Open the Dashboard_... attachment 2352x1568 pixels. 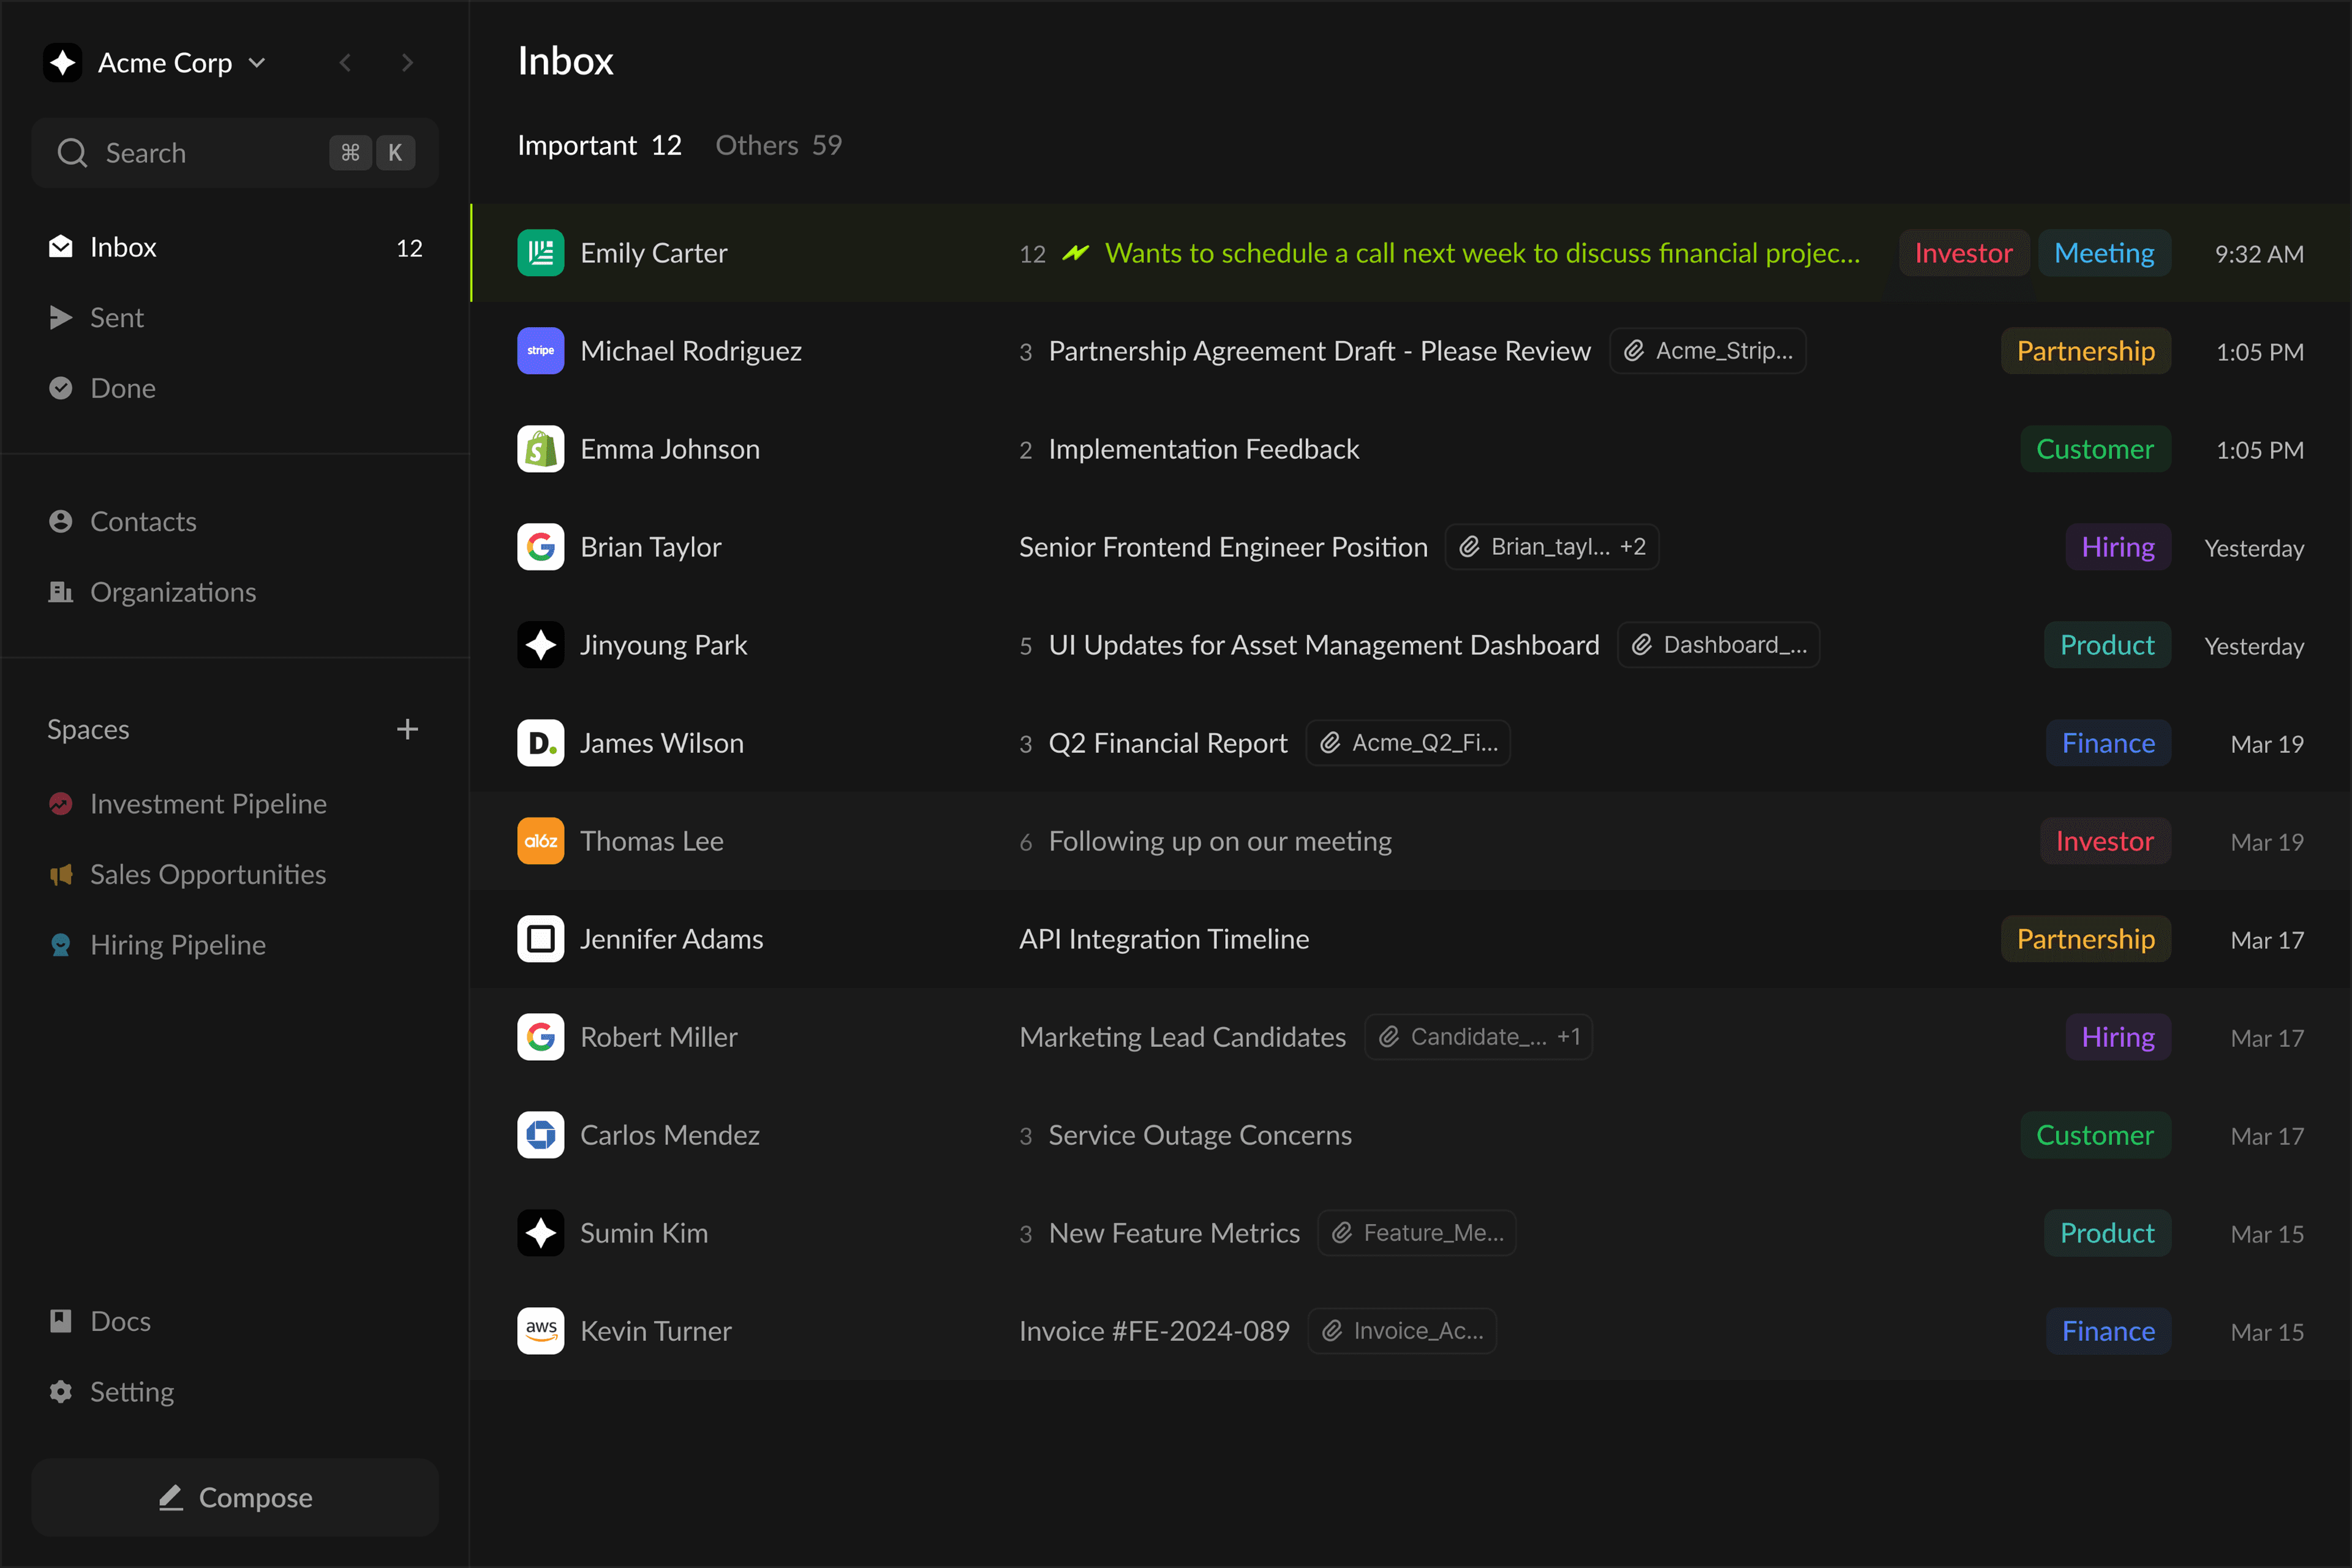pyautogui.click(x=1719, y=645)
